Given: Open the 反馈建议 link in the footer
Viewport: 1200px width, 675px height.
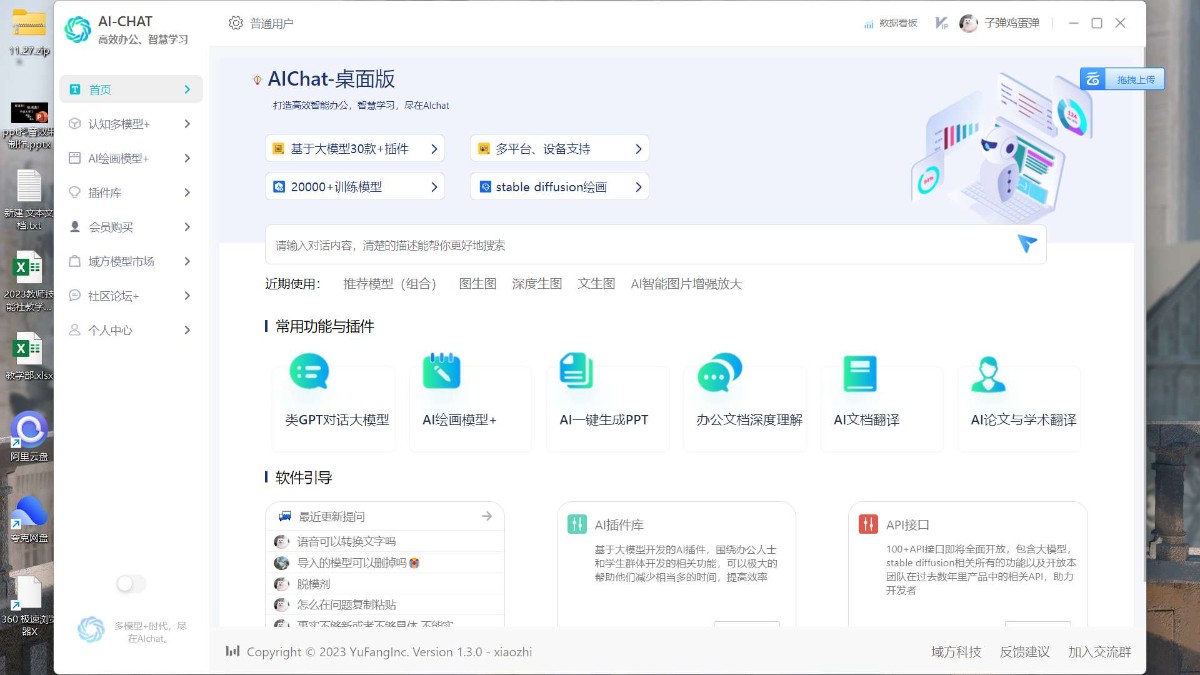Looking at the screenshot, I should click(1024, 651).
